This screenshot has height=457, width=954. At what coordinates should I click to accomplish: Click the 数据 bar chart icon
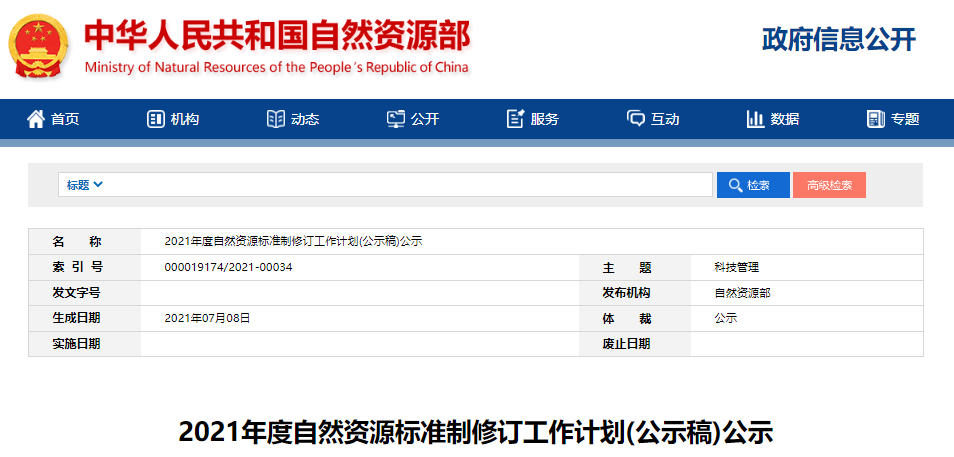755,119
